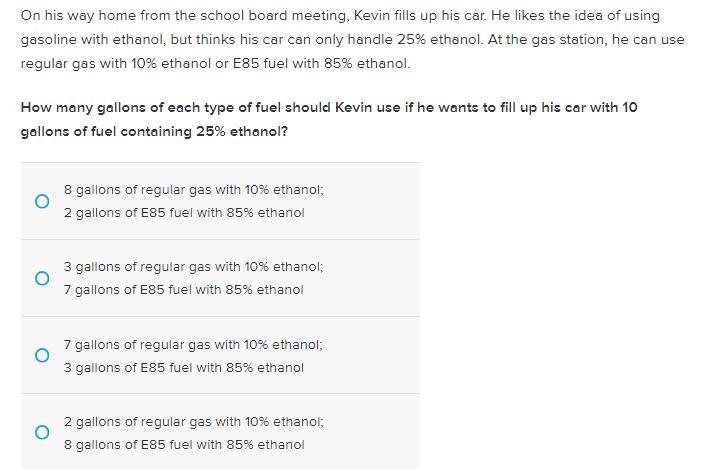Choose radio button for 7 gallons regular gas
This screenshot has height=469, width=724.
42,355
